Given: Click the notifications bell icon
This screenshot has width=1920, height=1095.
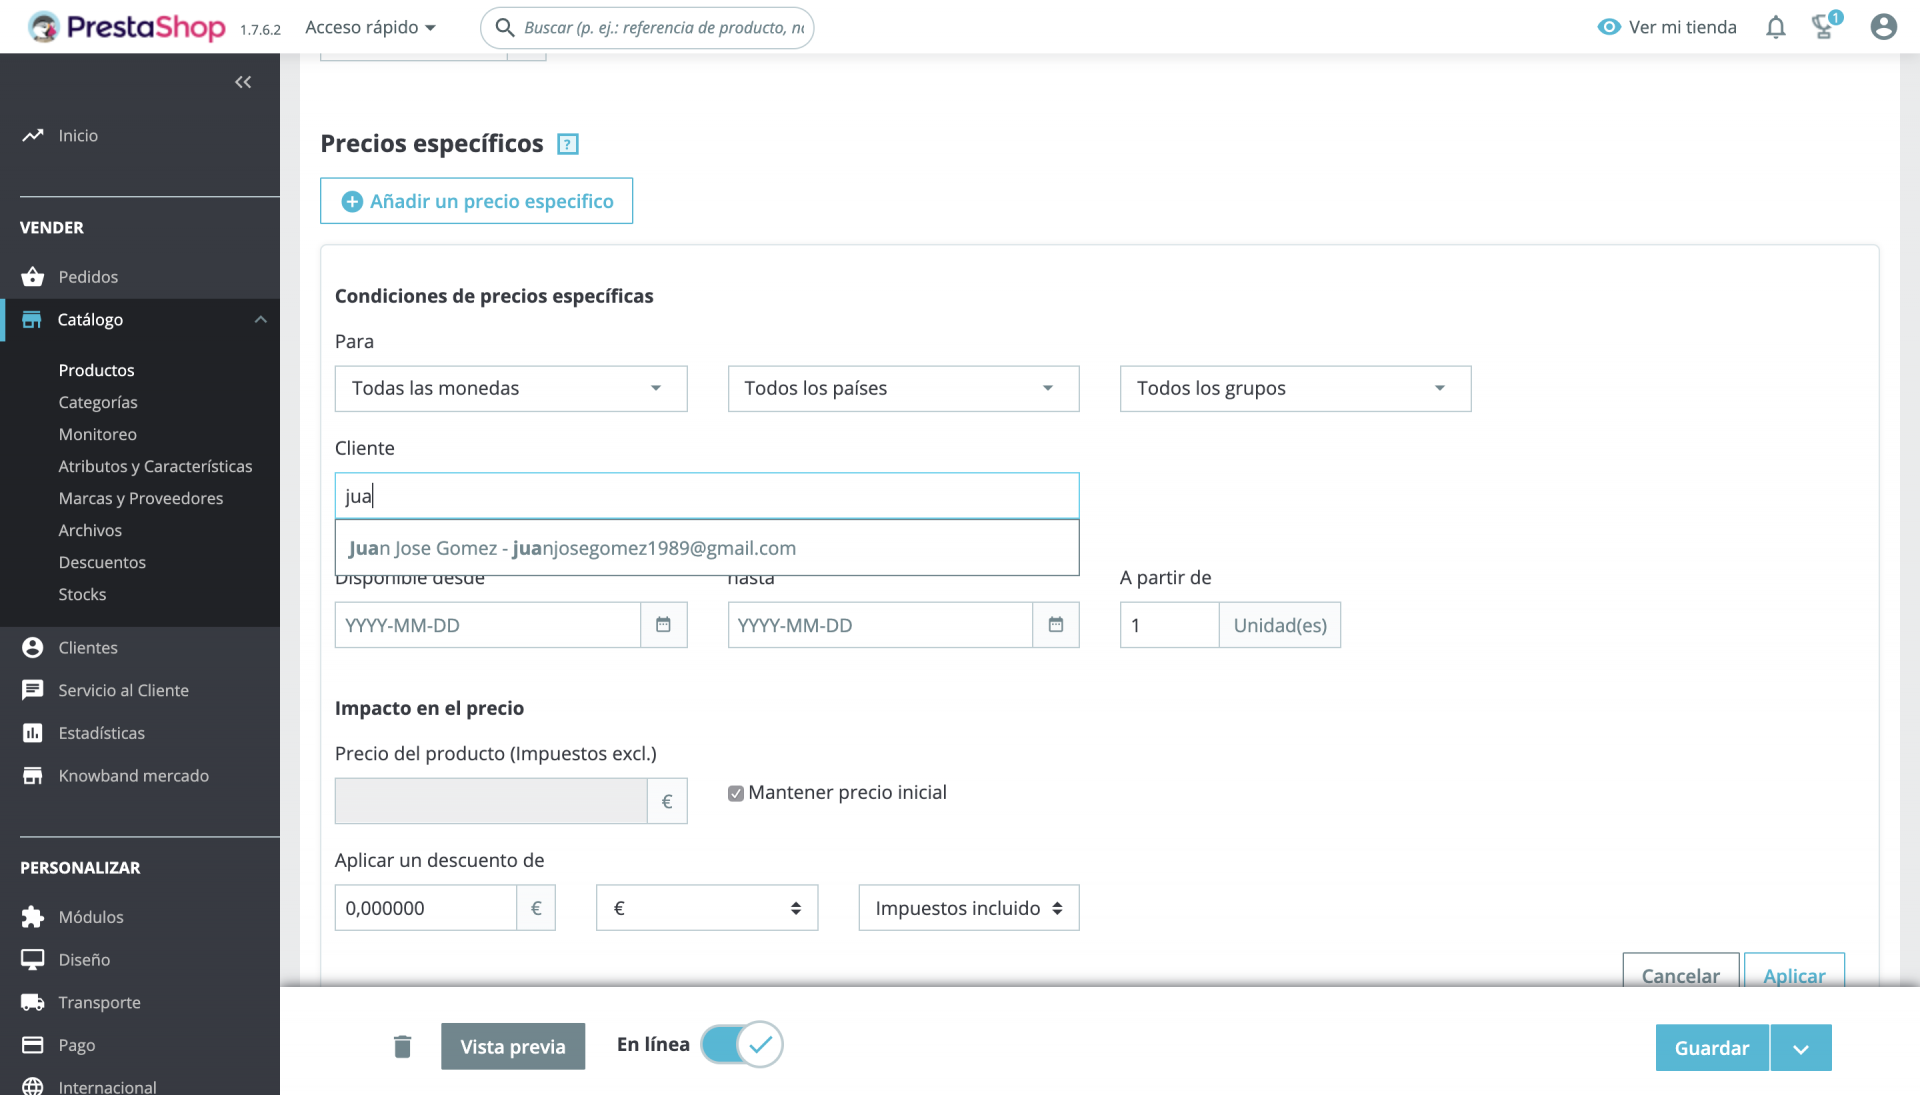Looking at the screenshot, I should pos(1775,27).
